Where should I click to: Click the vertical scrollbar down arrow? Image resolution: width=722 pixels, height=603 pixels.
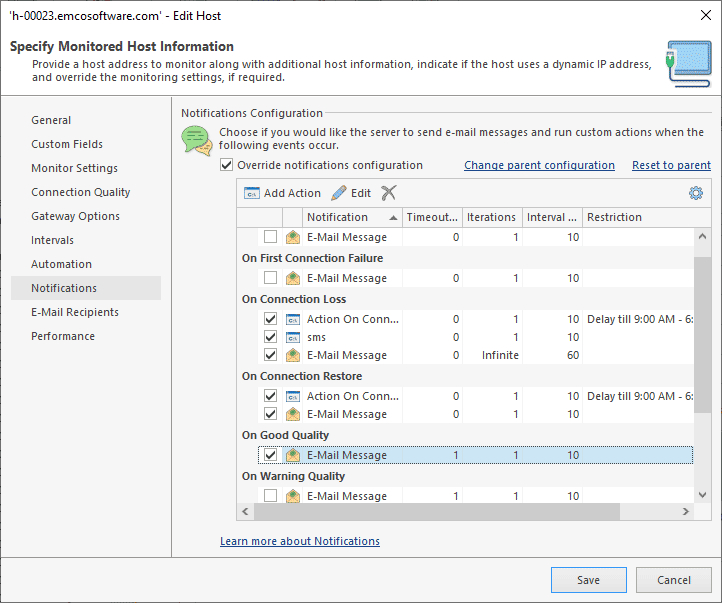(x=702, y=495)
